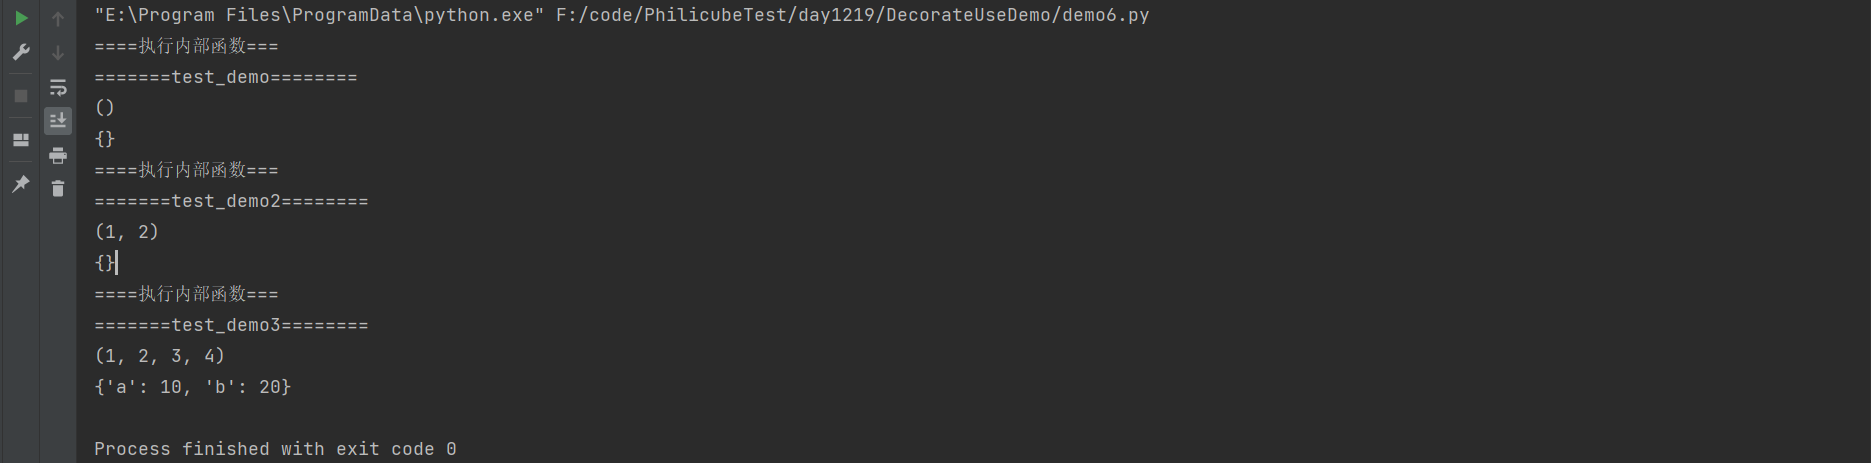
Task: Click the test_demo3 separator output line
Action: click(x=231, y=325)
